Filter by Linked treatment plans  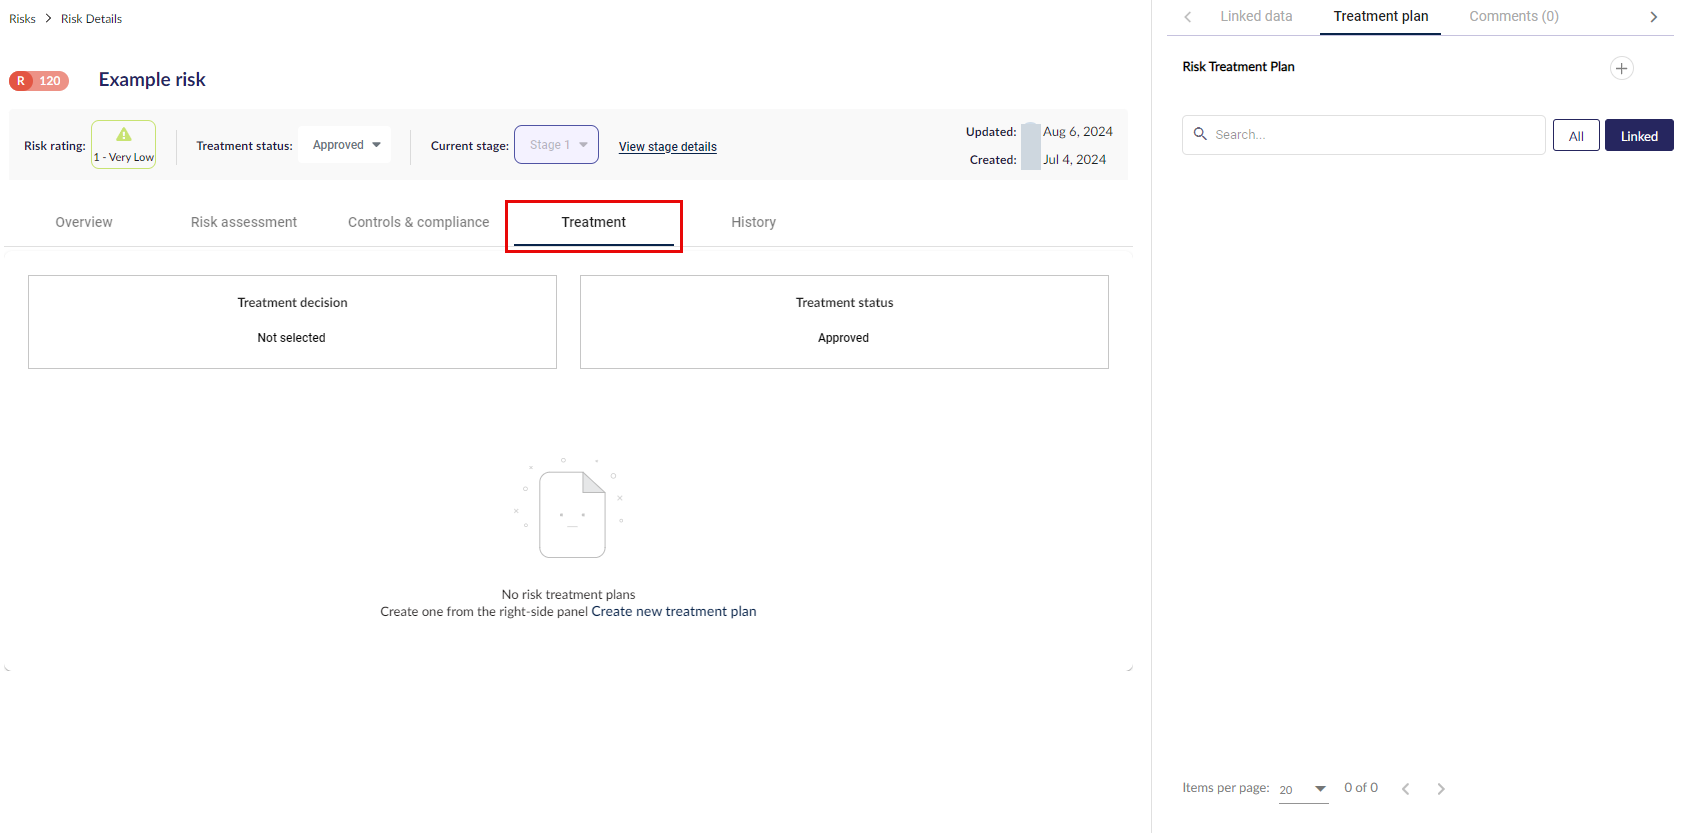pyautogui.click(x=1639, y=136)
